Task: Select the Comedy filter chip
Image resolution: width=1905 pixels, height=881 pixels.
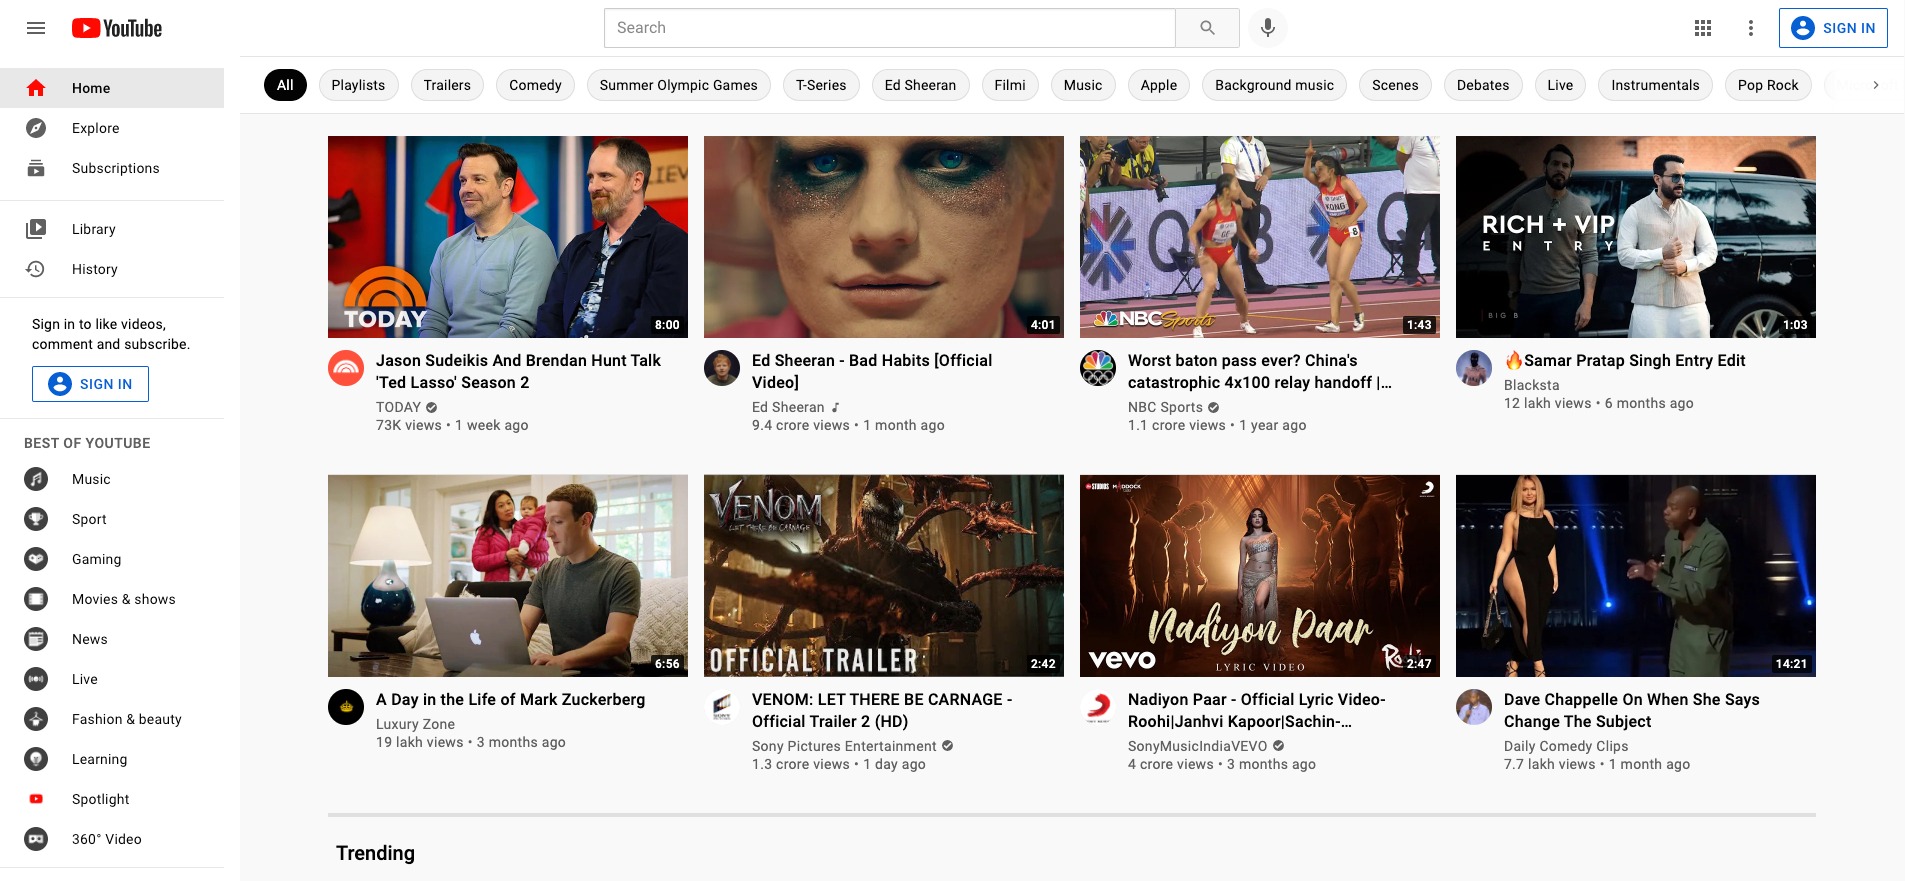Action: click(535, 85)
